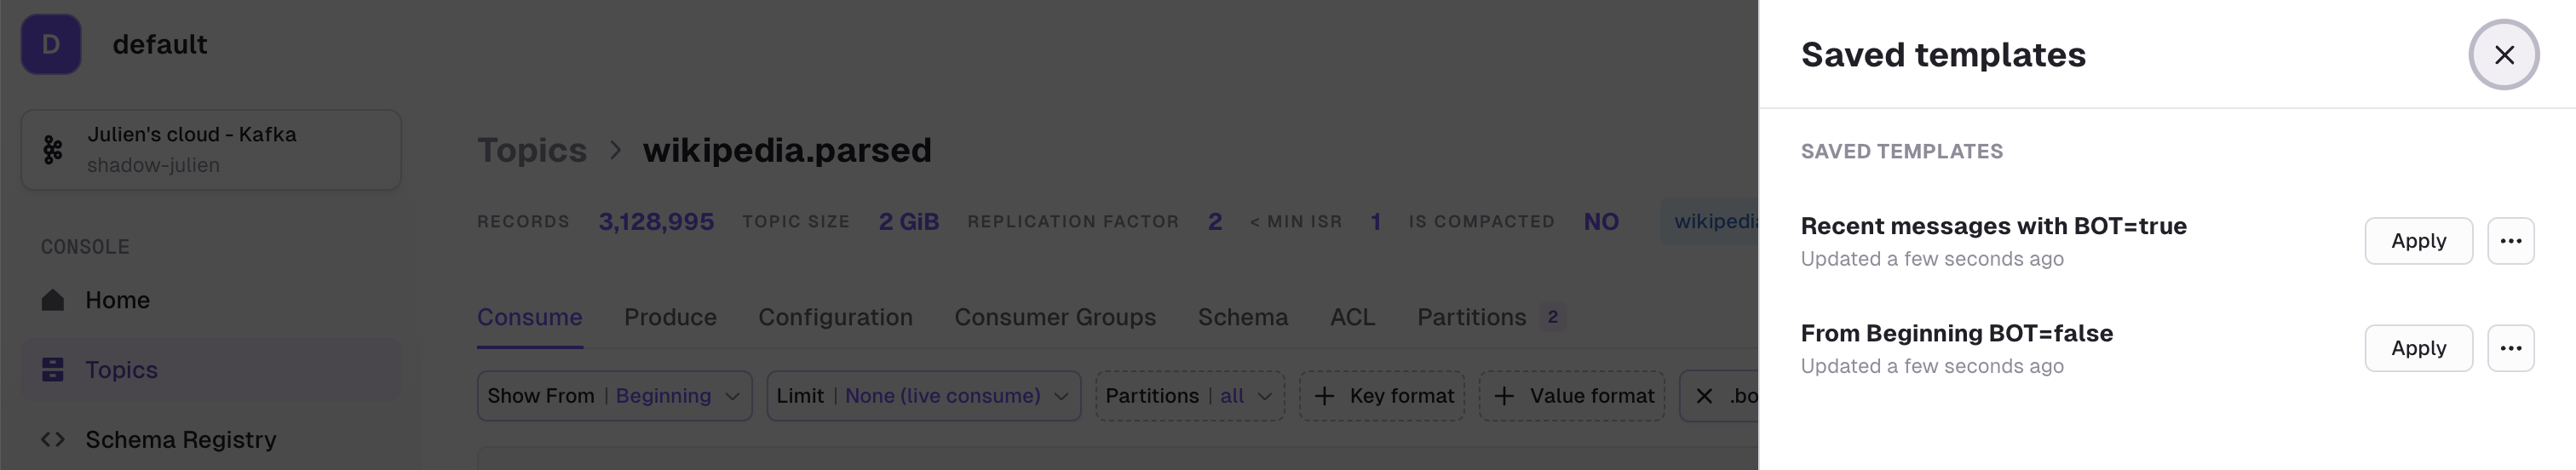Image resolution: width=2576 pixels, height=470 pixels.
Task: Close the Saved templates panel
Action: click(2503, 55)
